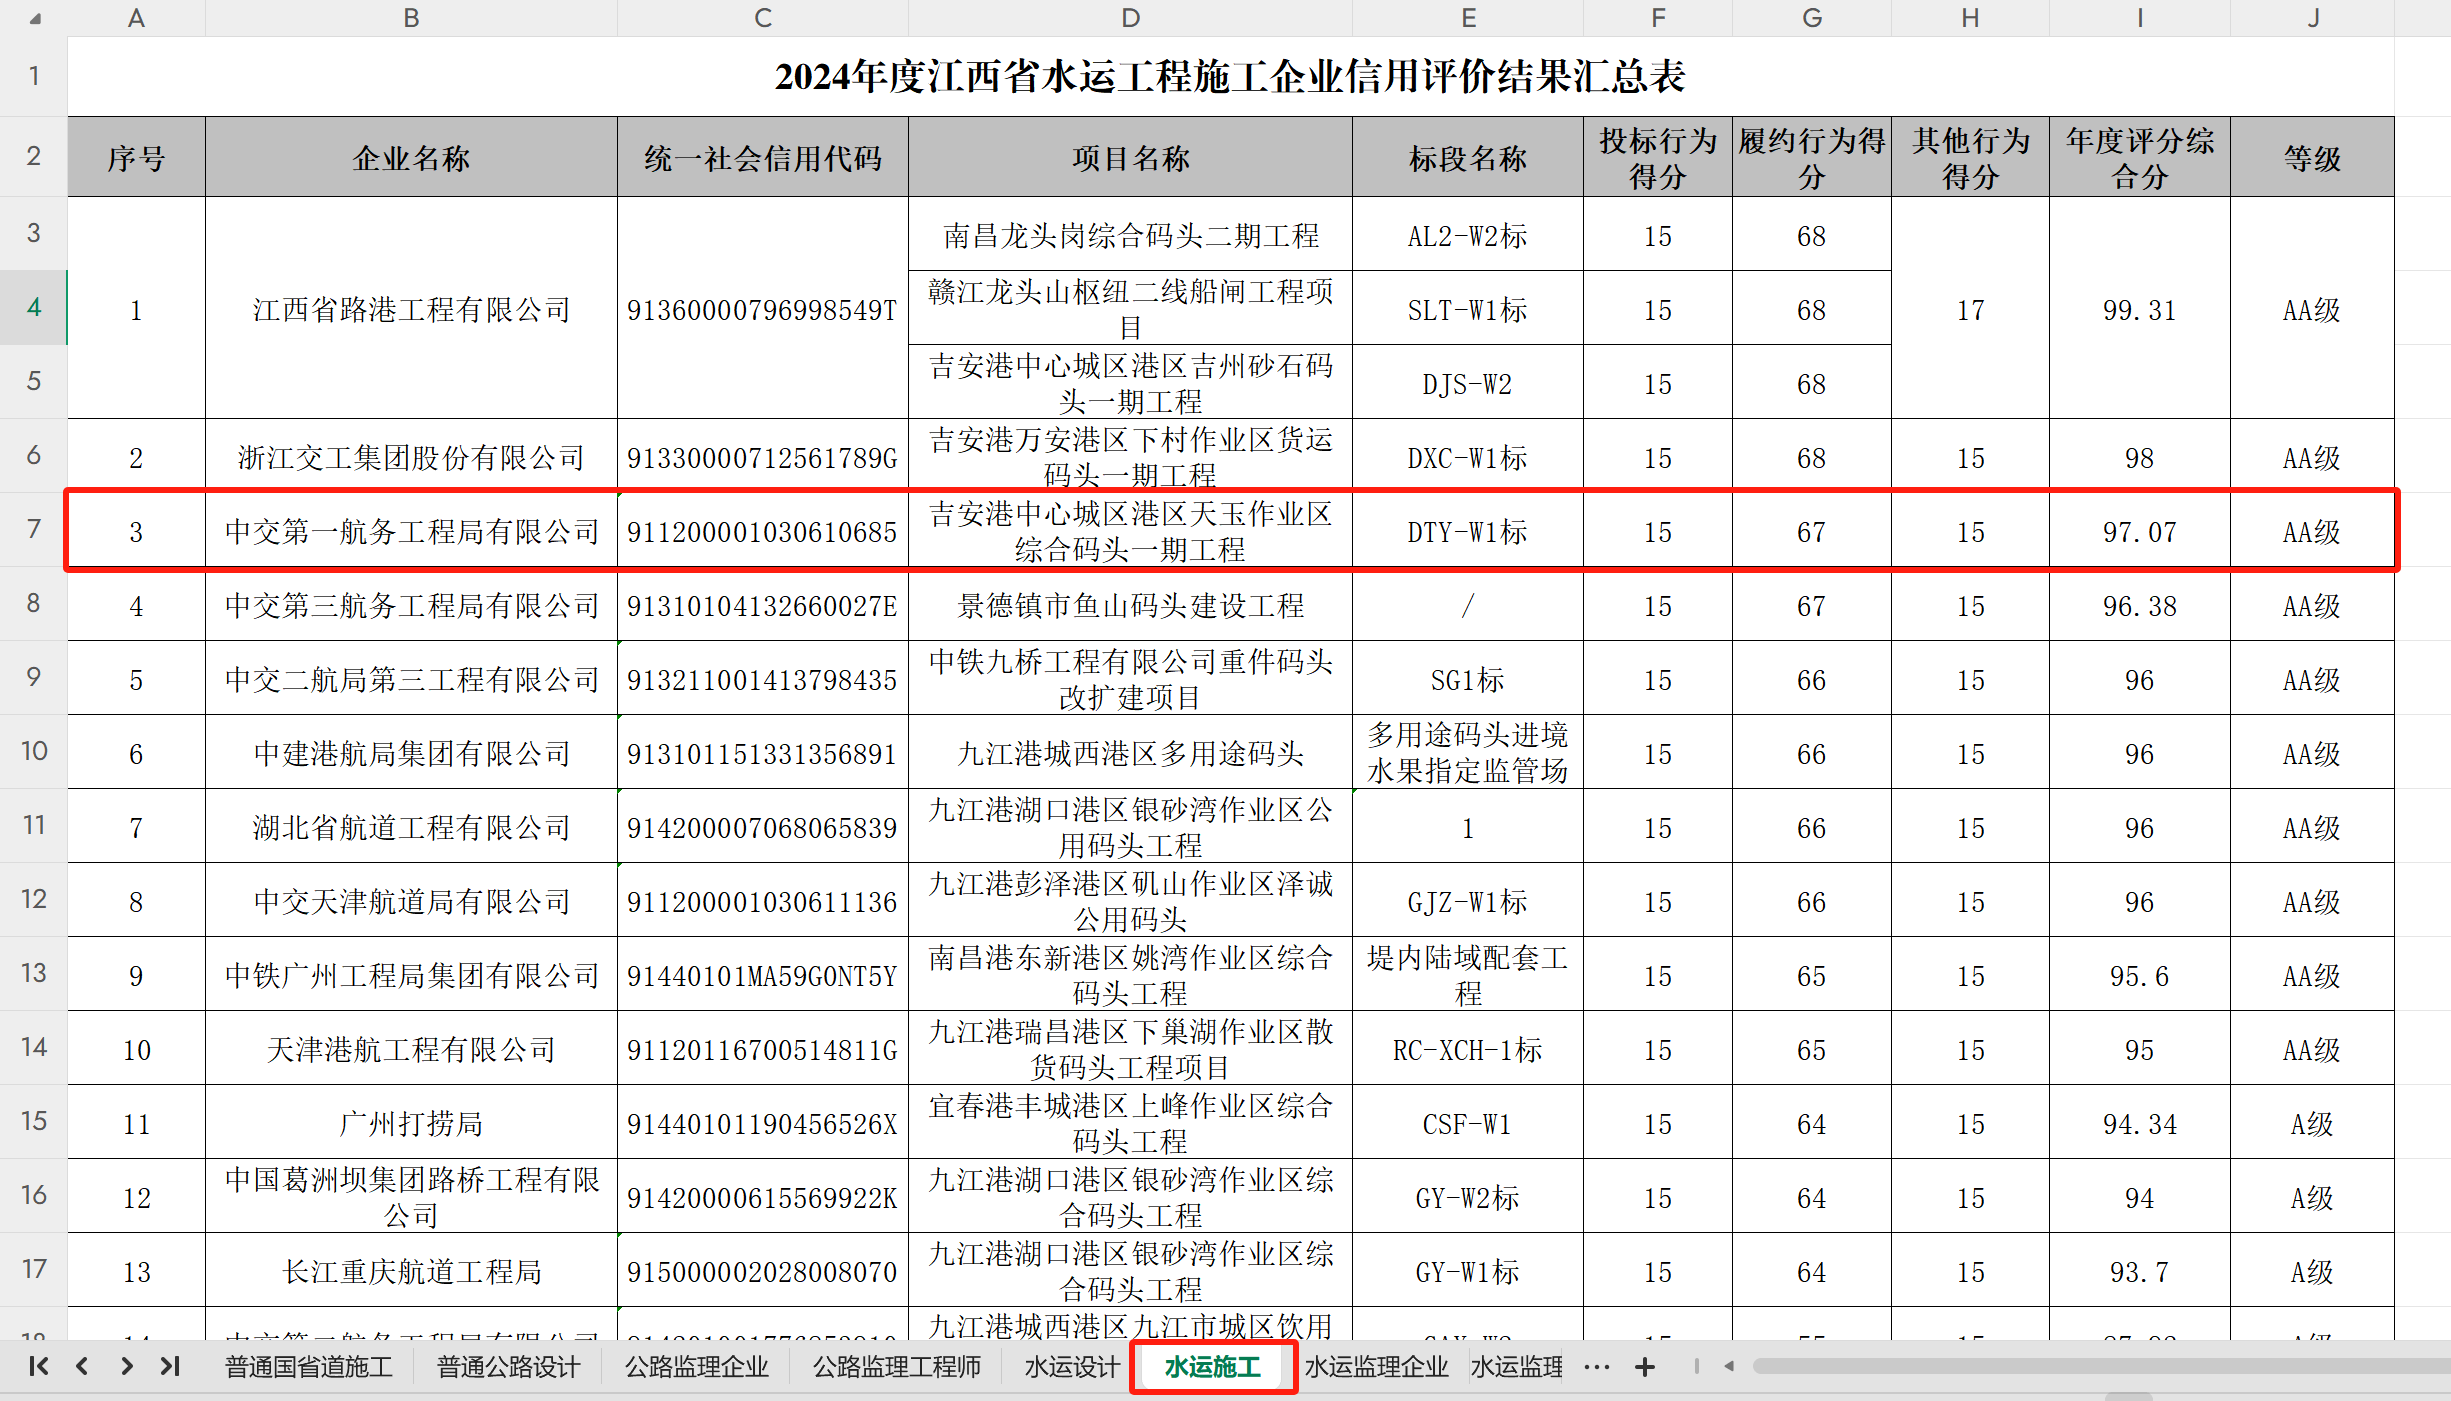Click the horizontal scrollbar track
The height and width of the screenshot is (1401, 2451).
pyautogui.click(x=2100, y=1366)
